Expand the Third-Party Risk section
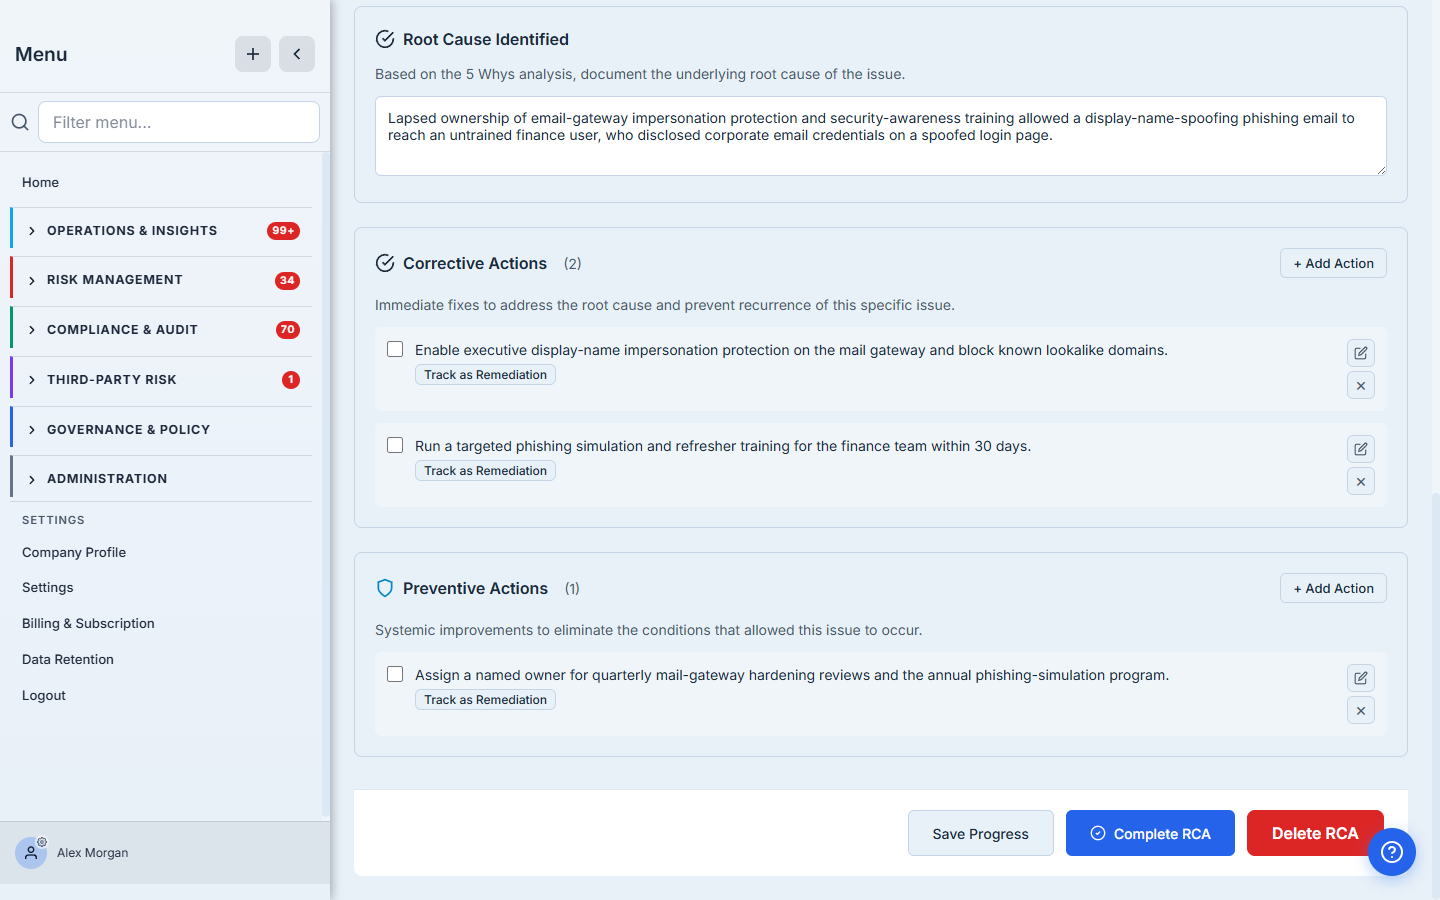 [161, 380]
